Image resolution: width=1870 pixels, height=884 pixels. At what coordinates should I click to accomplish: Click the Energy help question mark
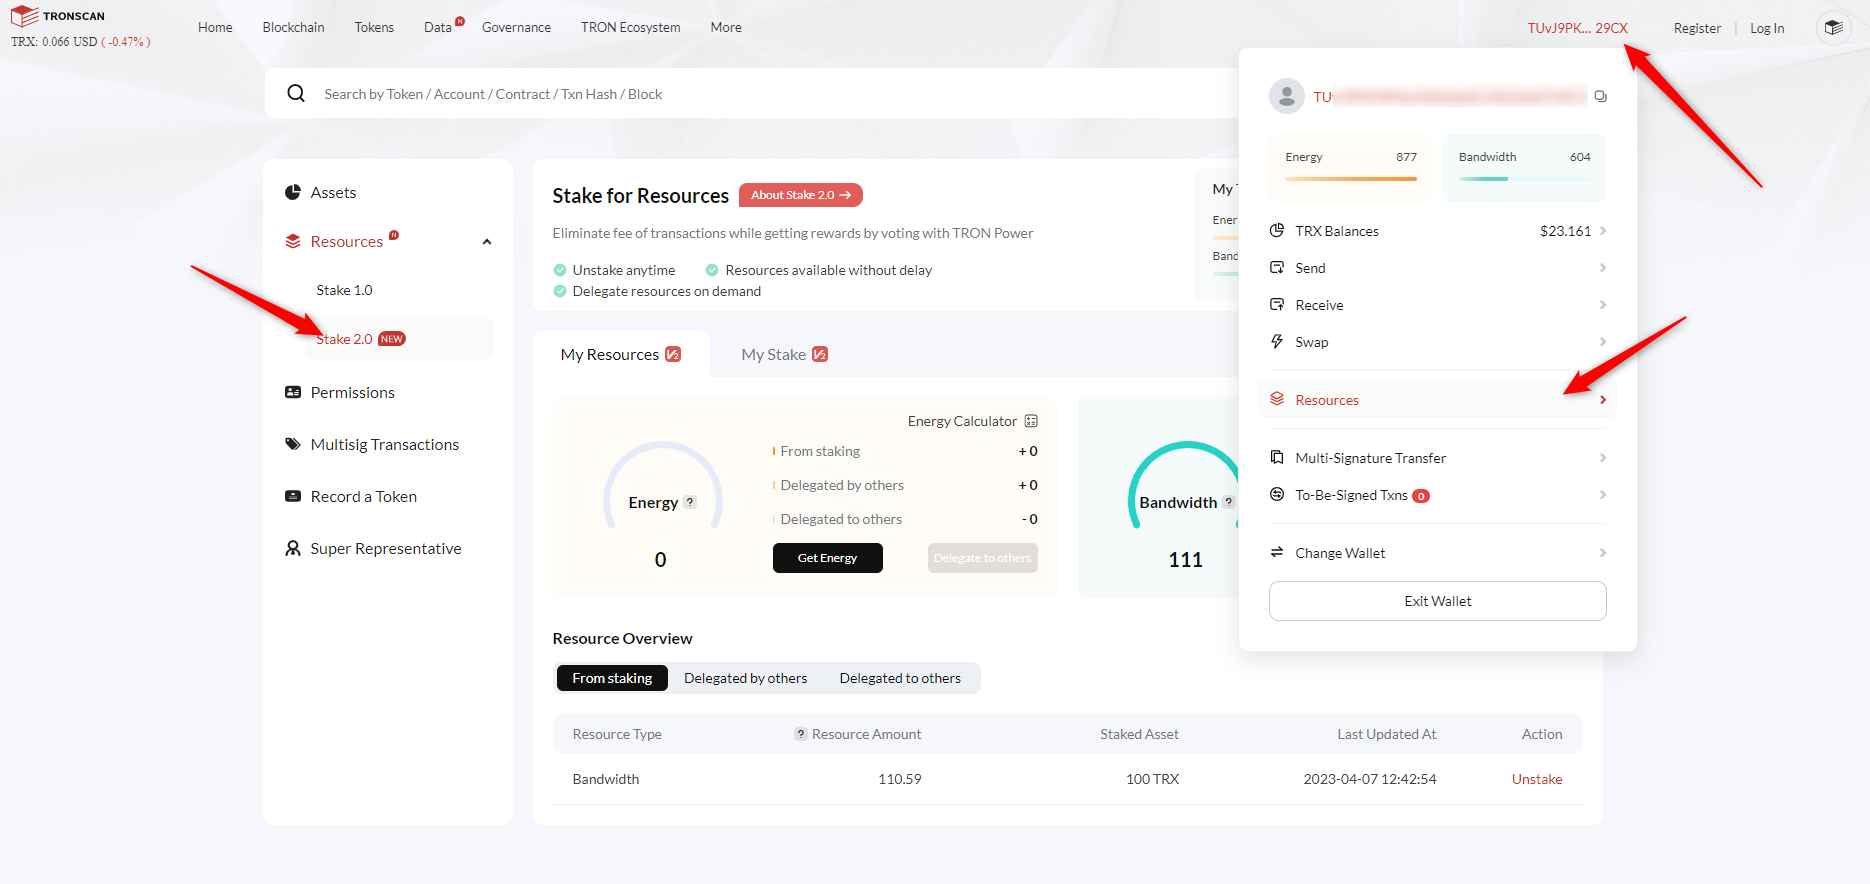coord(690,502)
